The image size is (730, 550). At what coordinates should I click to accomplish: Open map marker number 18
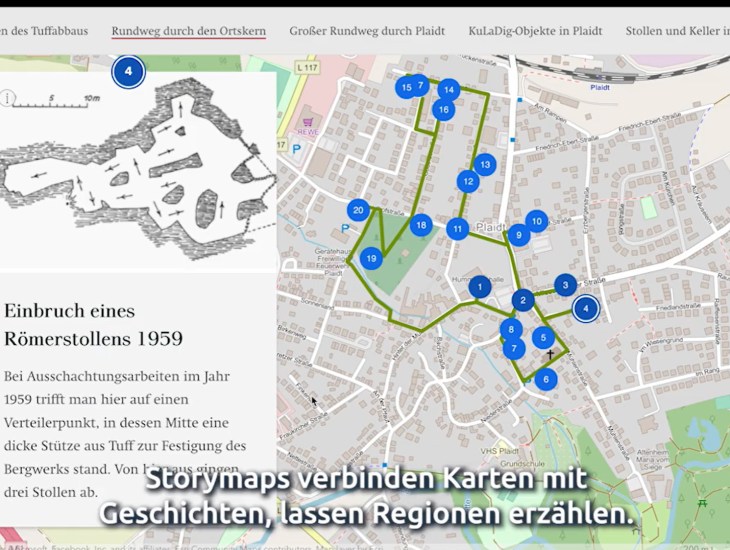click(x=420, y=225)
